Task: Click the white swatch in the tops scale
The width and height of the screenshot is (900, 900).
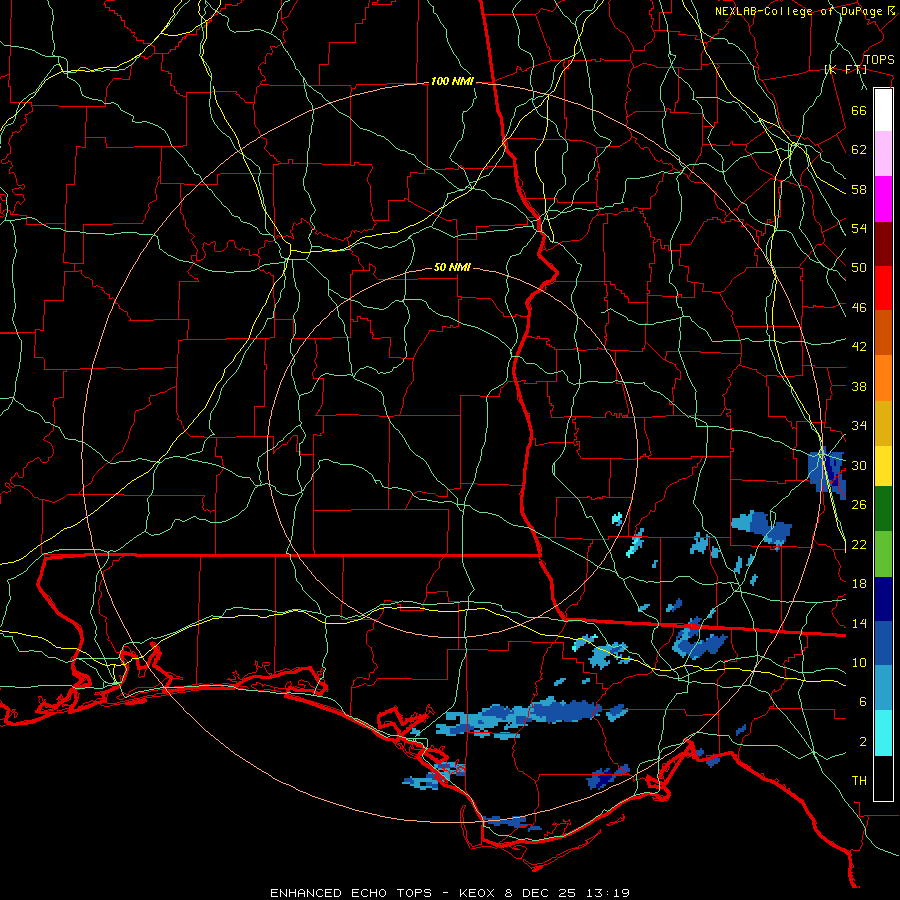Action: coord(883,110)
